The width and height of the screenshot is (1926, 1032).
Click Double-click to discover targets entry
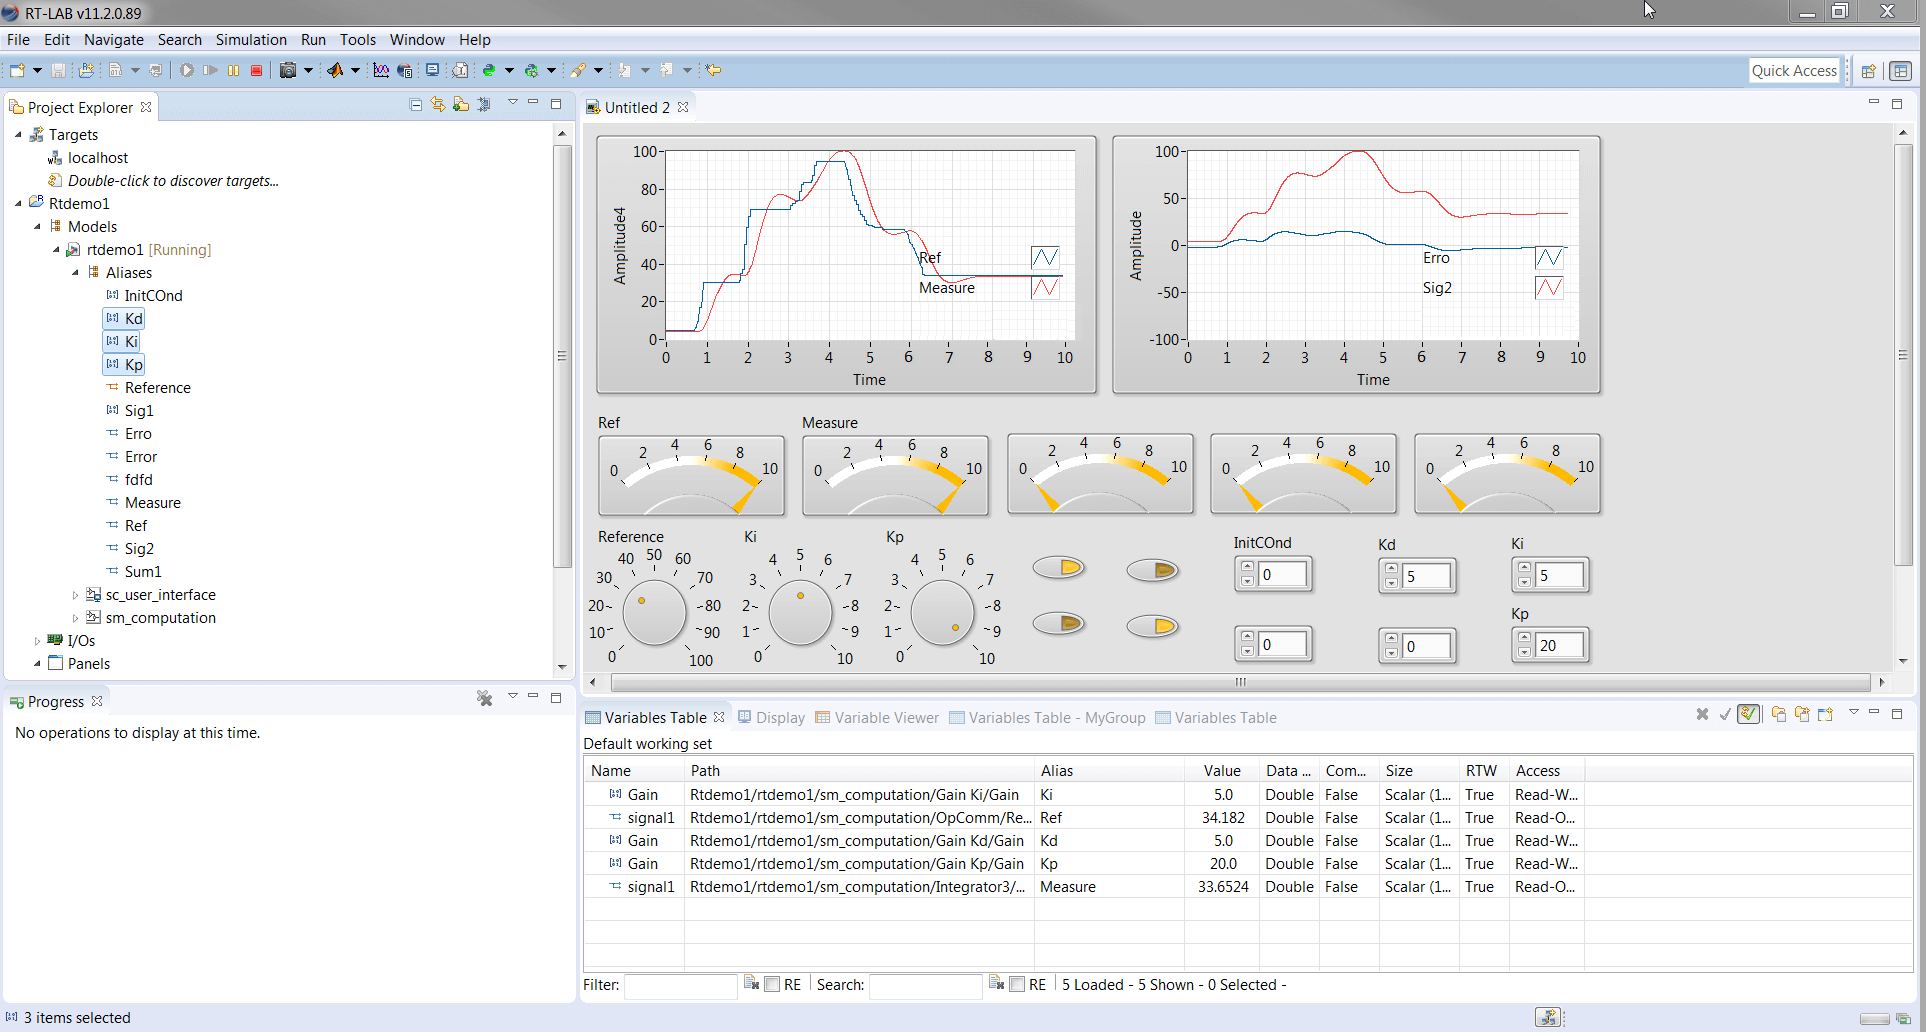click(x=173, y=181)
